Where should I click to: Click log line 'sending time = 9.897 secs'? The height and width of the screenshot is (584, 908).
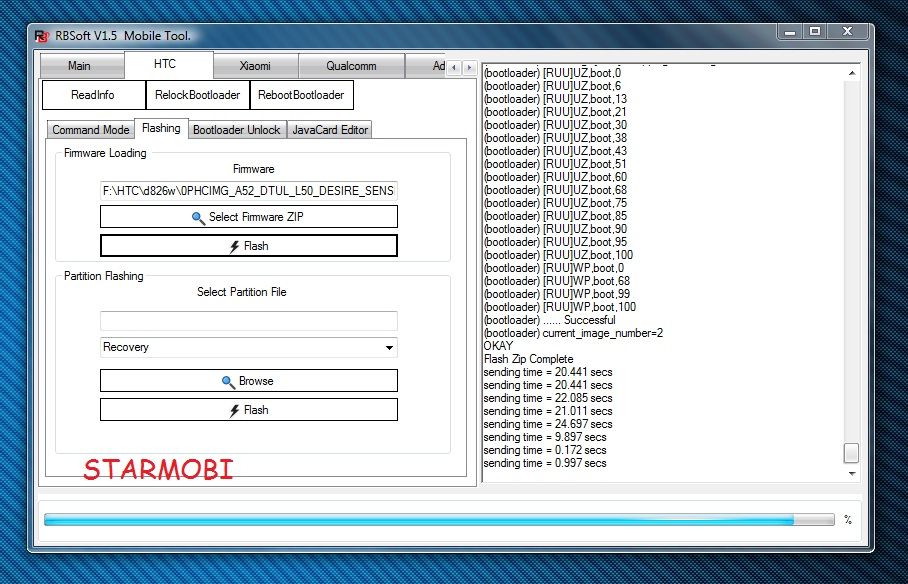pyautogui.click(x=545, y=437)
